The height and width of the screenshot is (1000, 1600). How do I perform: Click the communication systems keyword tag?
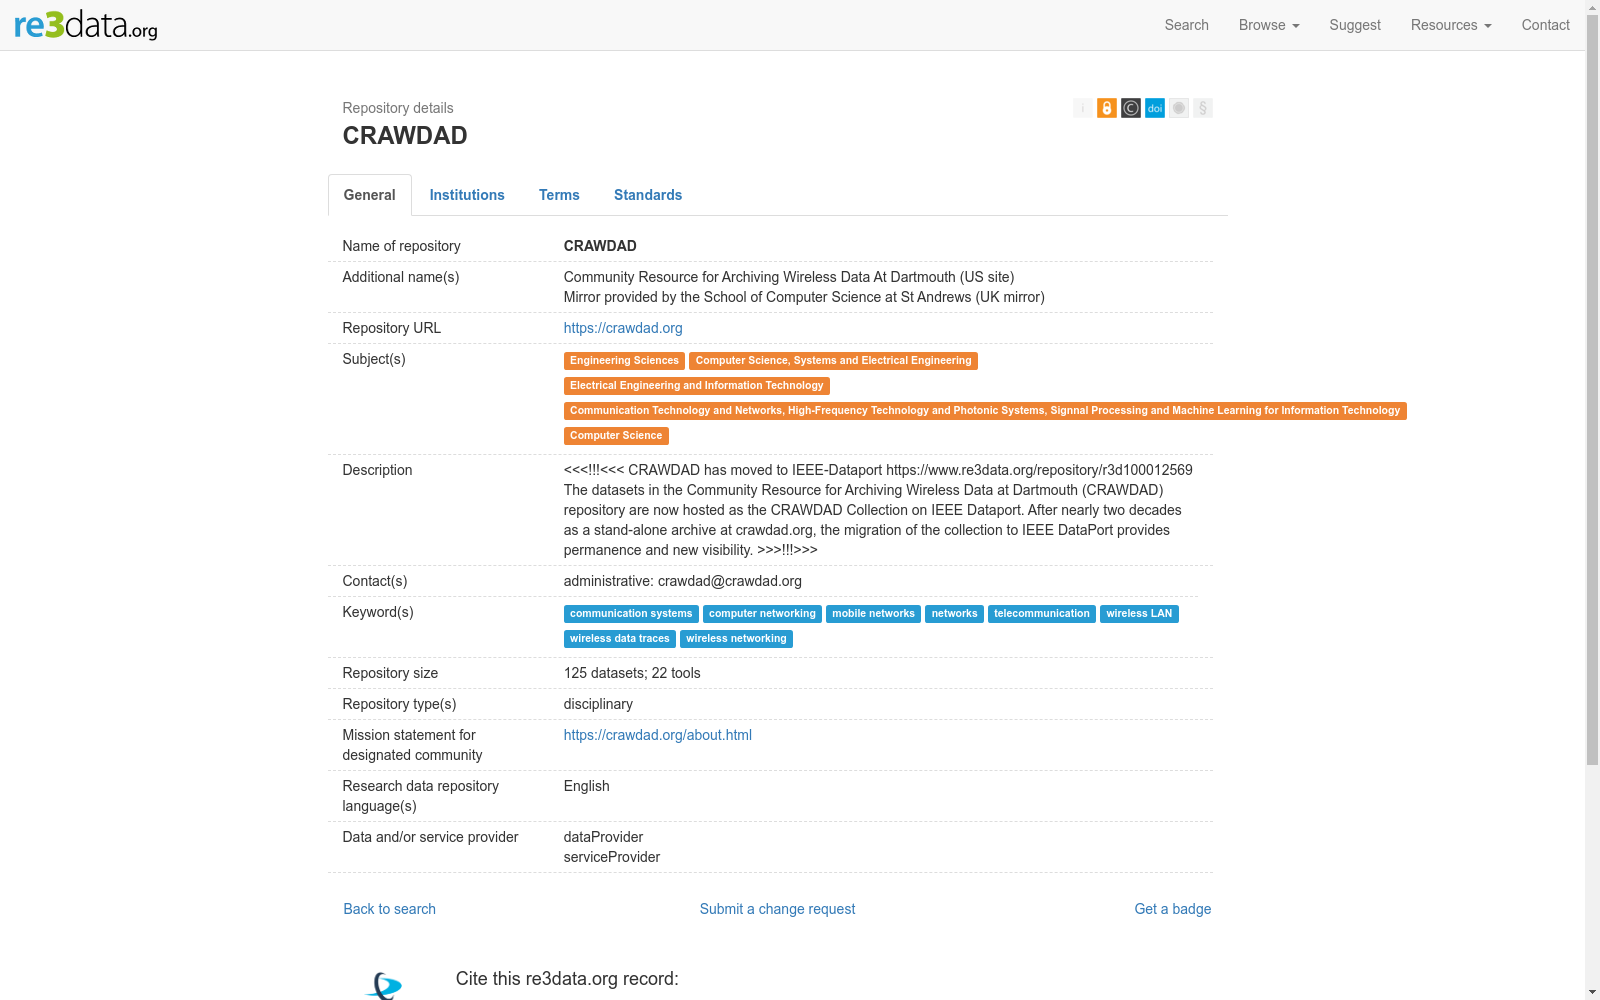point(631,614)
